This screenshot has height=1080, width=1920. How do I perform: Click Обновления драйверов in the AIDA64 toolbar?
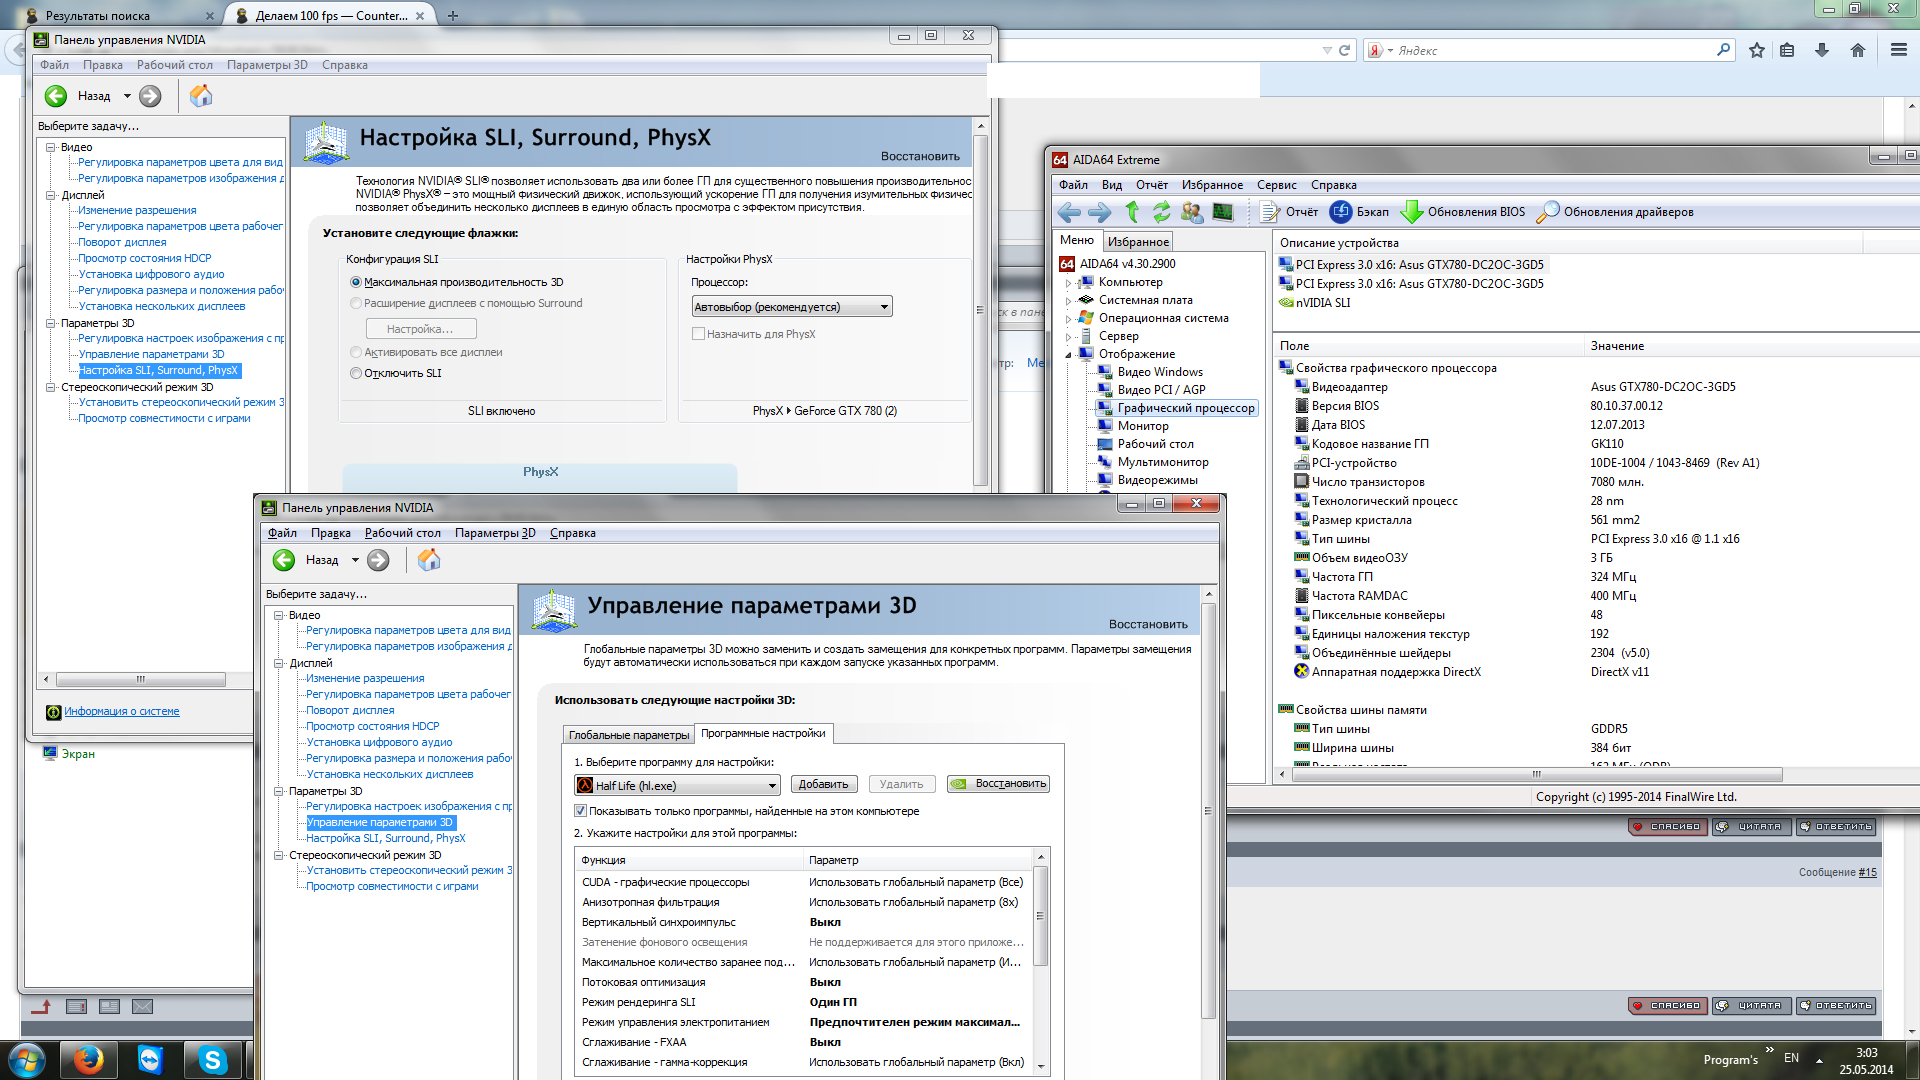point(1615,212)
